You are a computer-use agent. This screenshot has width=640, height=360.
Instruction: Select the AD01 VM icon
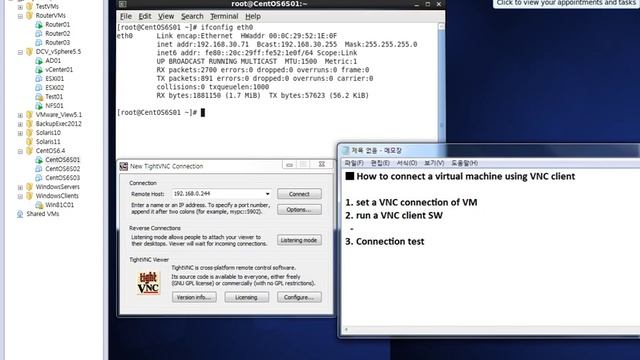(x=39, y=60)
